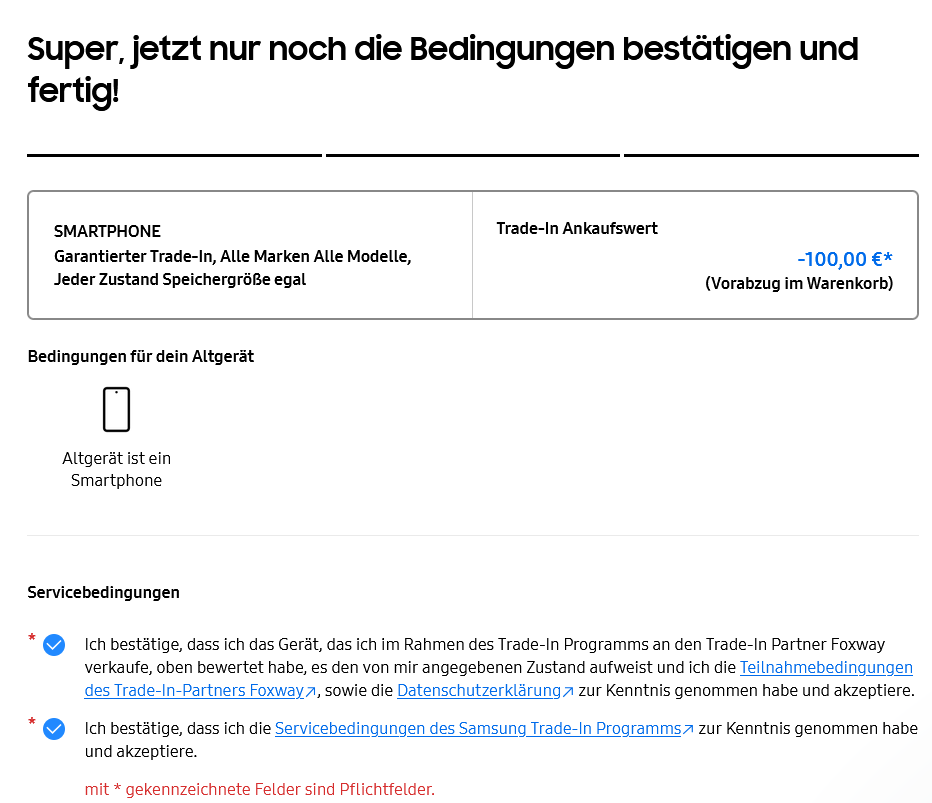Open Servicebedingungen des Samsung Trade-In Programms link
932x803 pixels.
477,728
